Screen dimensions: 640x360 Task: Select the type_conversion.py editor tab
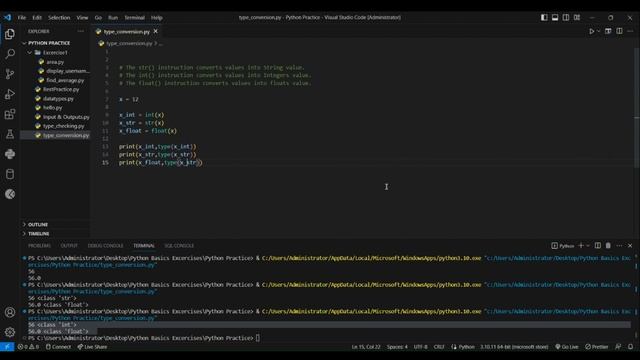coord(127,31)
